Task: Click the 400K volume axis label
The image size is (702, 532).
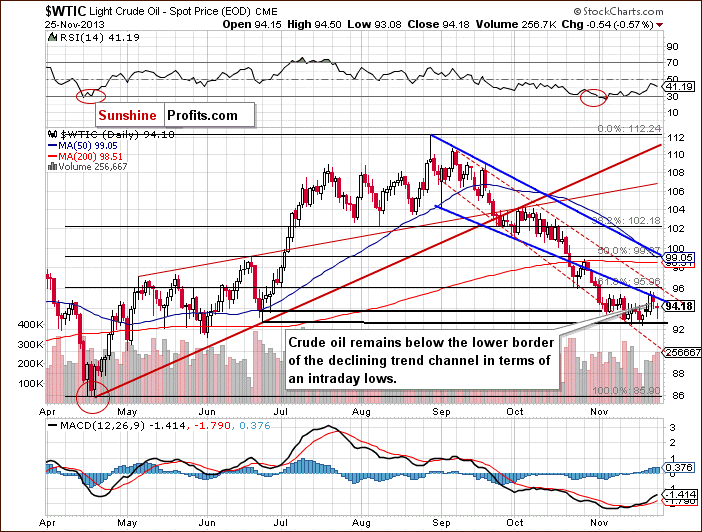Action: point(31,324)
